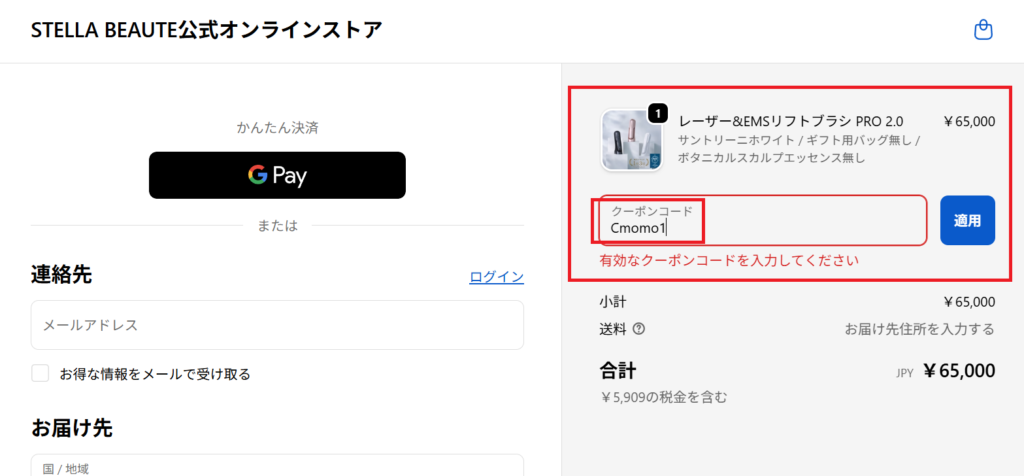Click the 合計 total amount ¥65,000
This screenshot has width=1024, height=476.
coord(958,371)
